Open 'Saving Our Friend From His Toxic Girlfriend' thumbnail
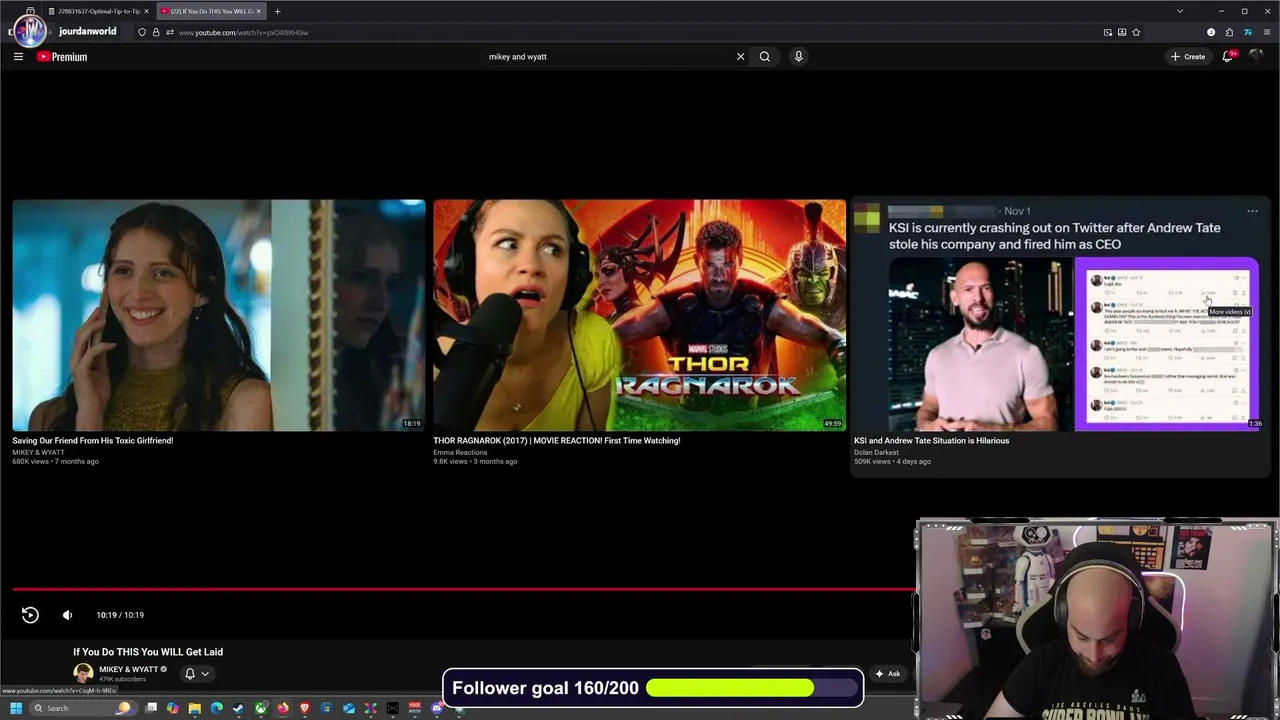 pyautogui.click(x=219, y=315)
